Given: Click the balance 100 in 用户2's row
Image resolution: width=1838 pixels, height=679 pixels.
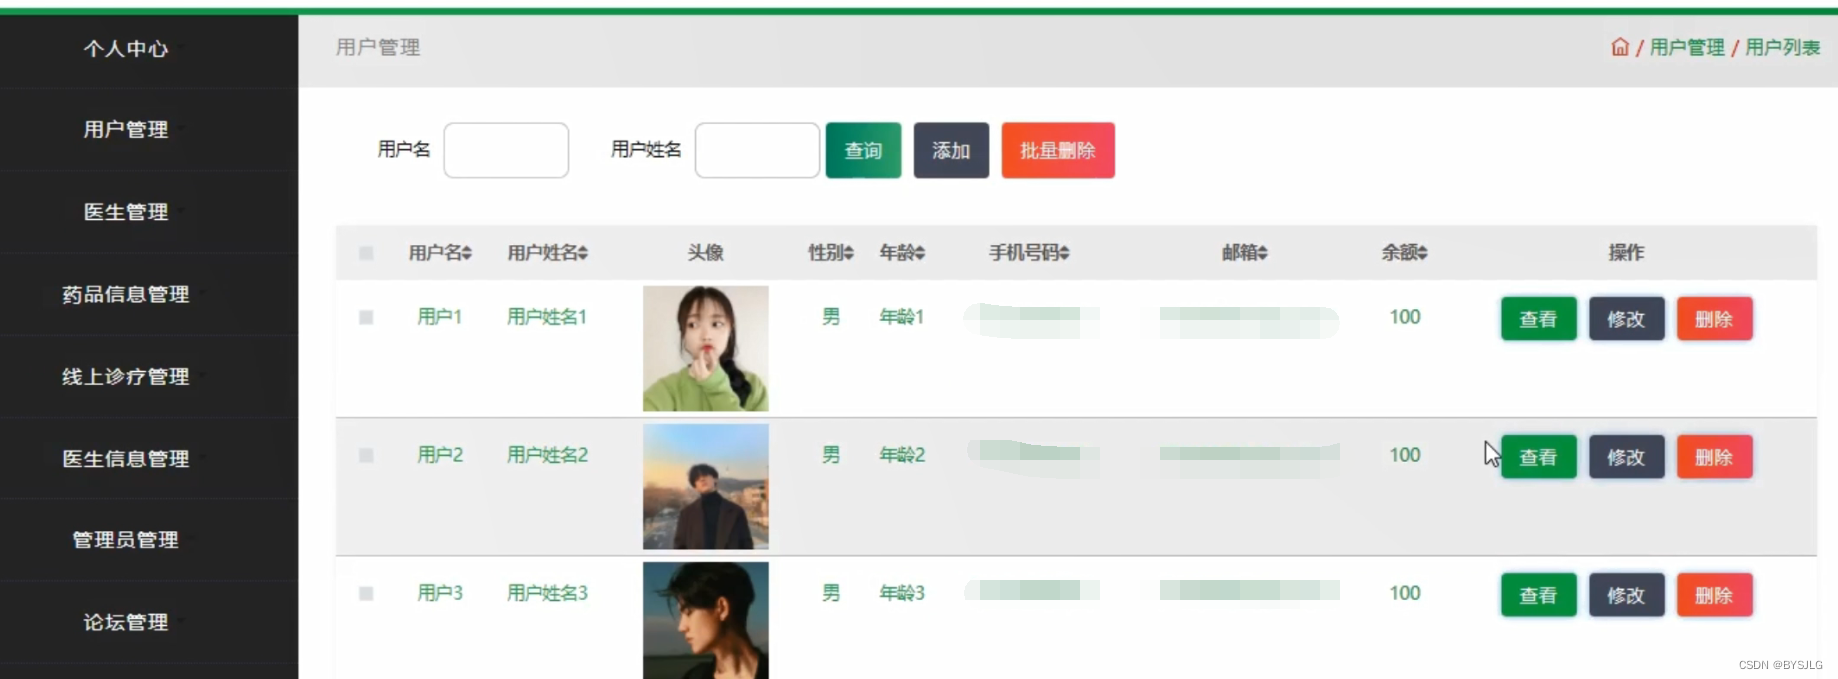Looking at the screenshot, I should point(1405,455).
